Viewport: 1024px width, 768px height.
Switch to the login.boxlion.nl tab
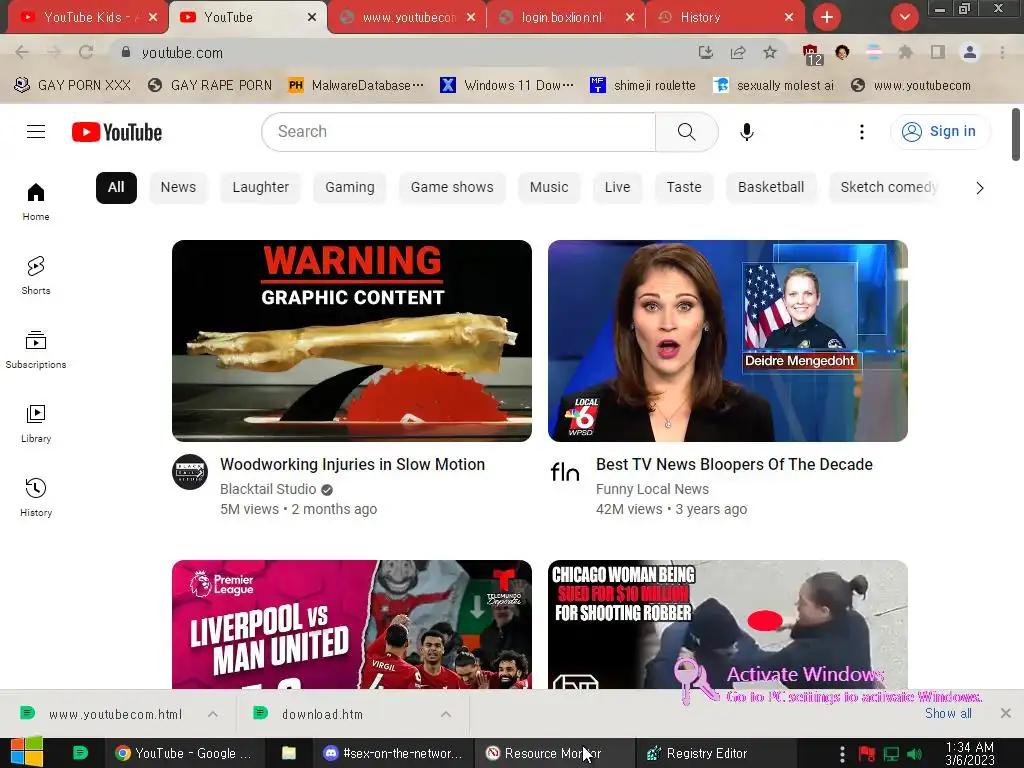pos(566,17)
